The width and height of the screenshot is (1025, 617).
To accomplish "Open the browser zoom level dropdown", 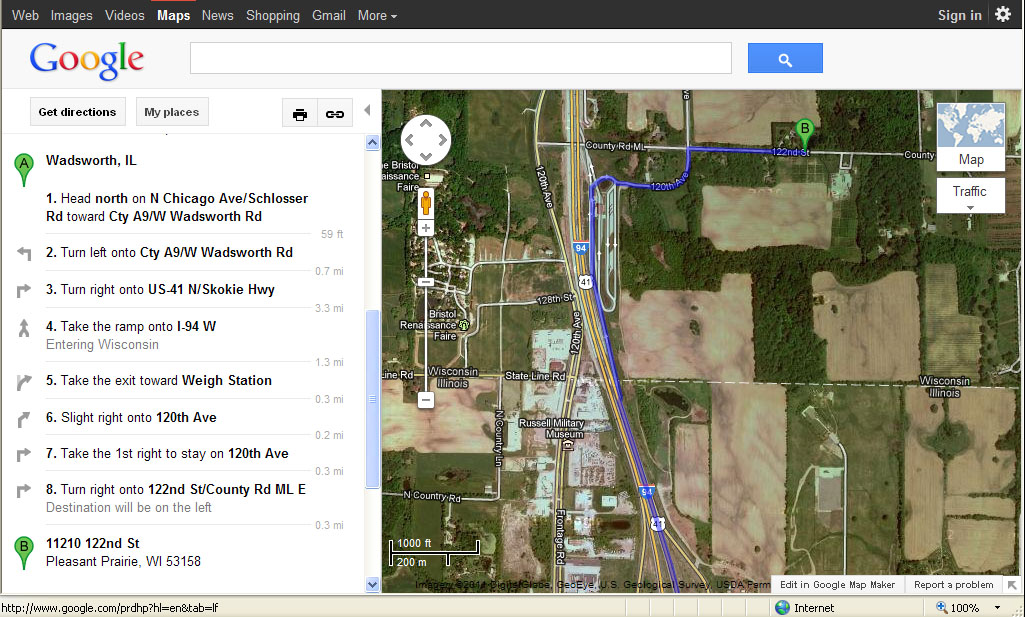I will pyautogui.click(x=998, y=608).
